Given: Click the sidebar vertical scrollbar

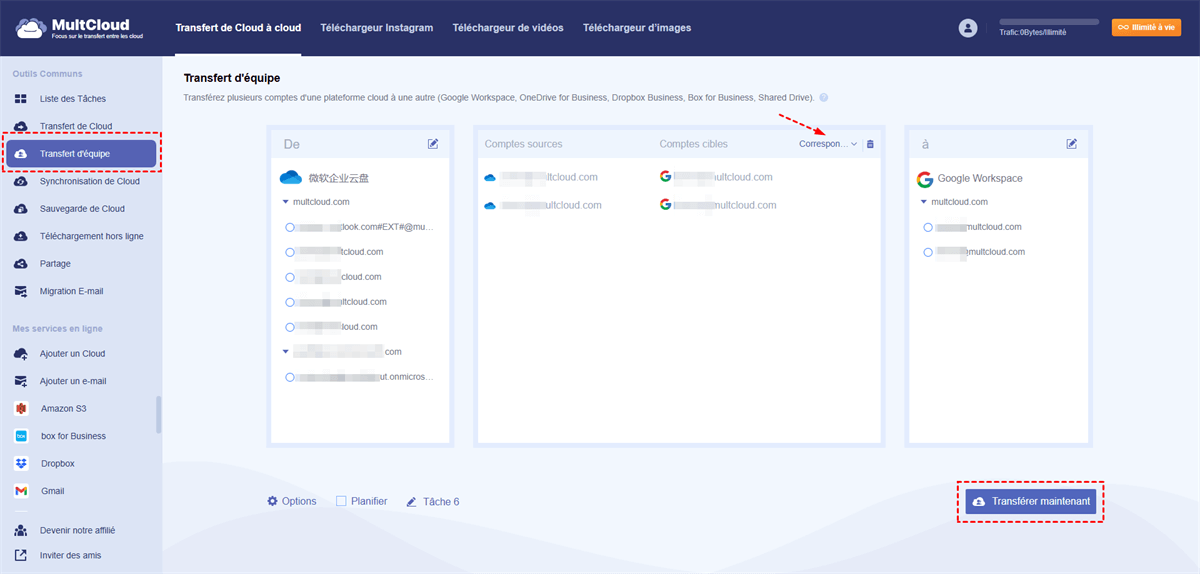Looking at the screenshot, I should (158, 414).
